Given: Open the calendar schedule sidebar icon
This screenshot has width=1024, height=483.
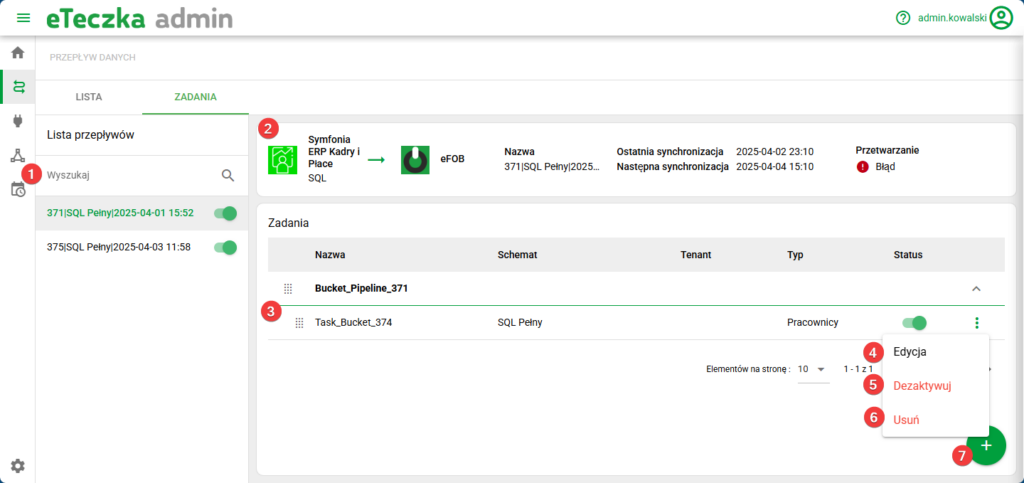Looking at the screenshot, I should tap(17, 189).
